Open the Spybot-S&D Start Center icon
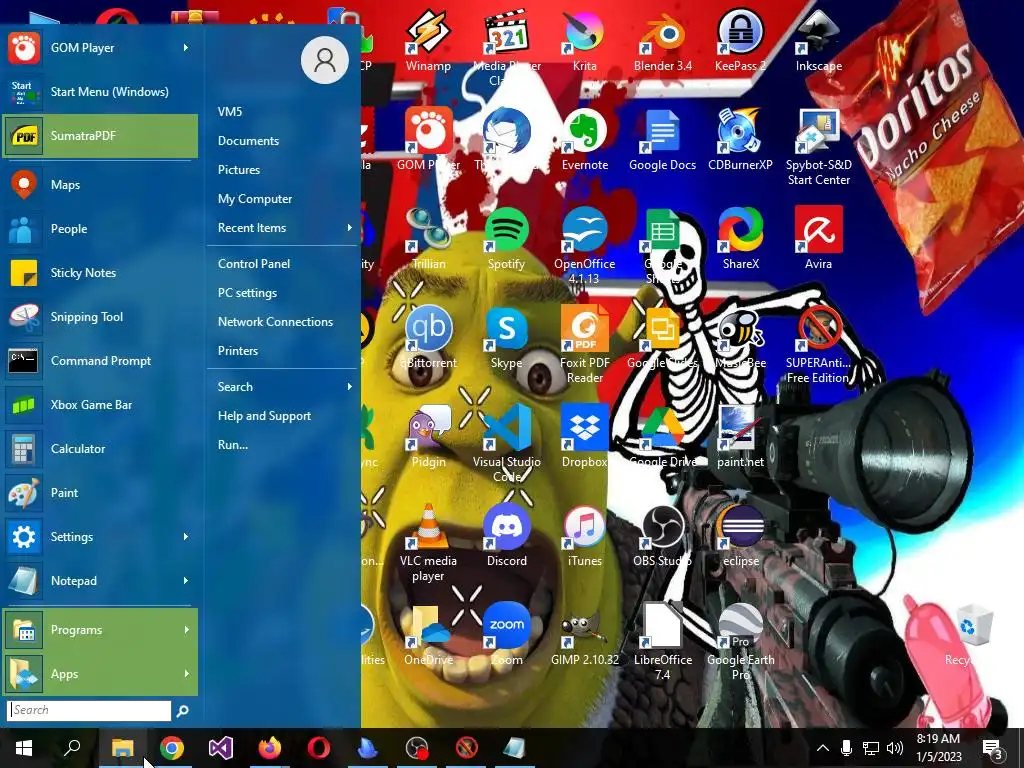 pyautogui.click(x=819, y=148)
